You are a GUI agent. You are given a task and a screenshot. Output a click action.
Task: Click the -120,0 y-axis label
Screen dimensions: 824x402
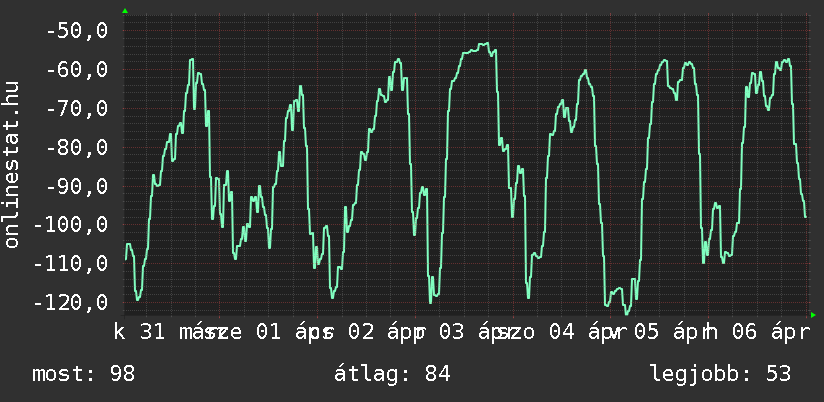(70, 302)
